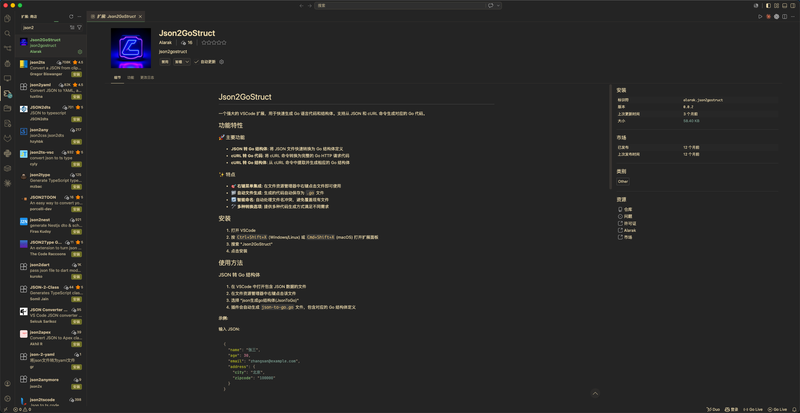Click manage gear on Json2GoStruct list item
The height and width of the screenshot is (413, 800).
pyautogui.click(x=80, y=52)
